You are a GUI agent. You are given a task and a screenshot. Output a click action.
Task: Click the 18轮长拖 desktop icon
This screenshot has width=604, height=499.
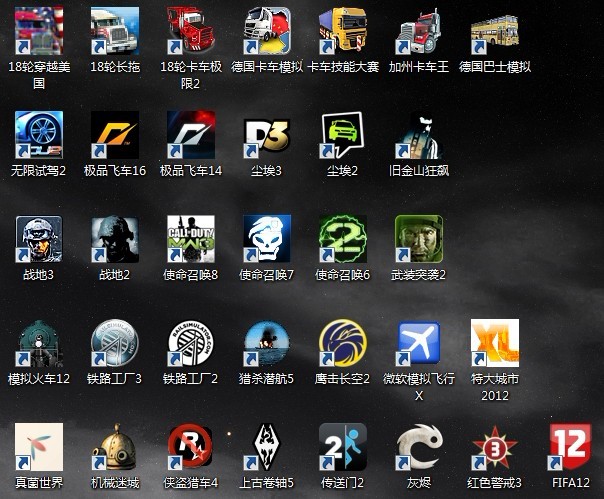[x=115, y=30]
